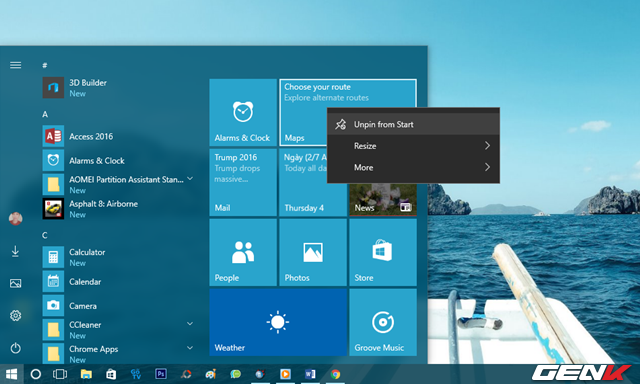Select the Maps tile
Viewport: 640px width, 384px height.
point(303,113)
